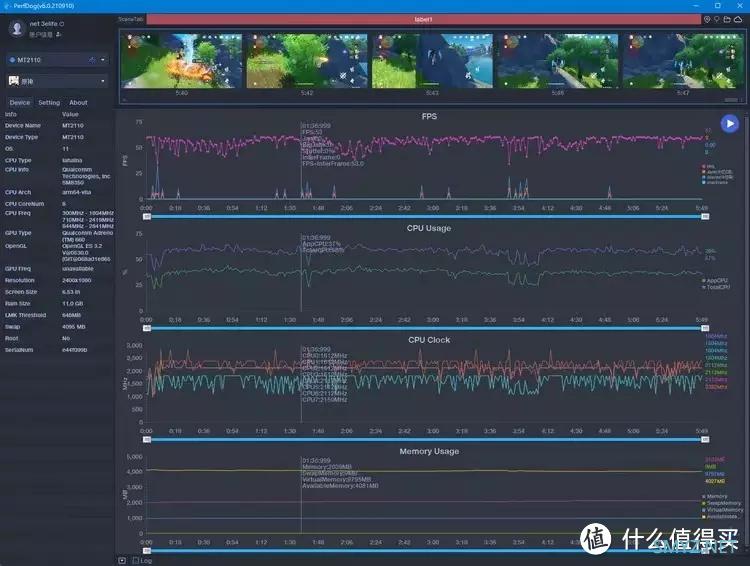This screenshot has height=566, width=750.
Task: Click the CPU Usage chart left range handle
Action: tap(147, 328)
